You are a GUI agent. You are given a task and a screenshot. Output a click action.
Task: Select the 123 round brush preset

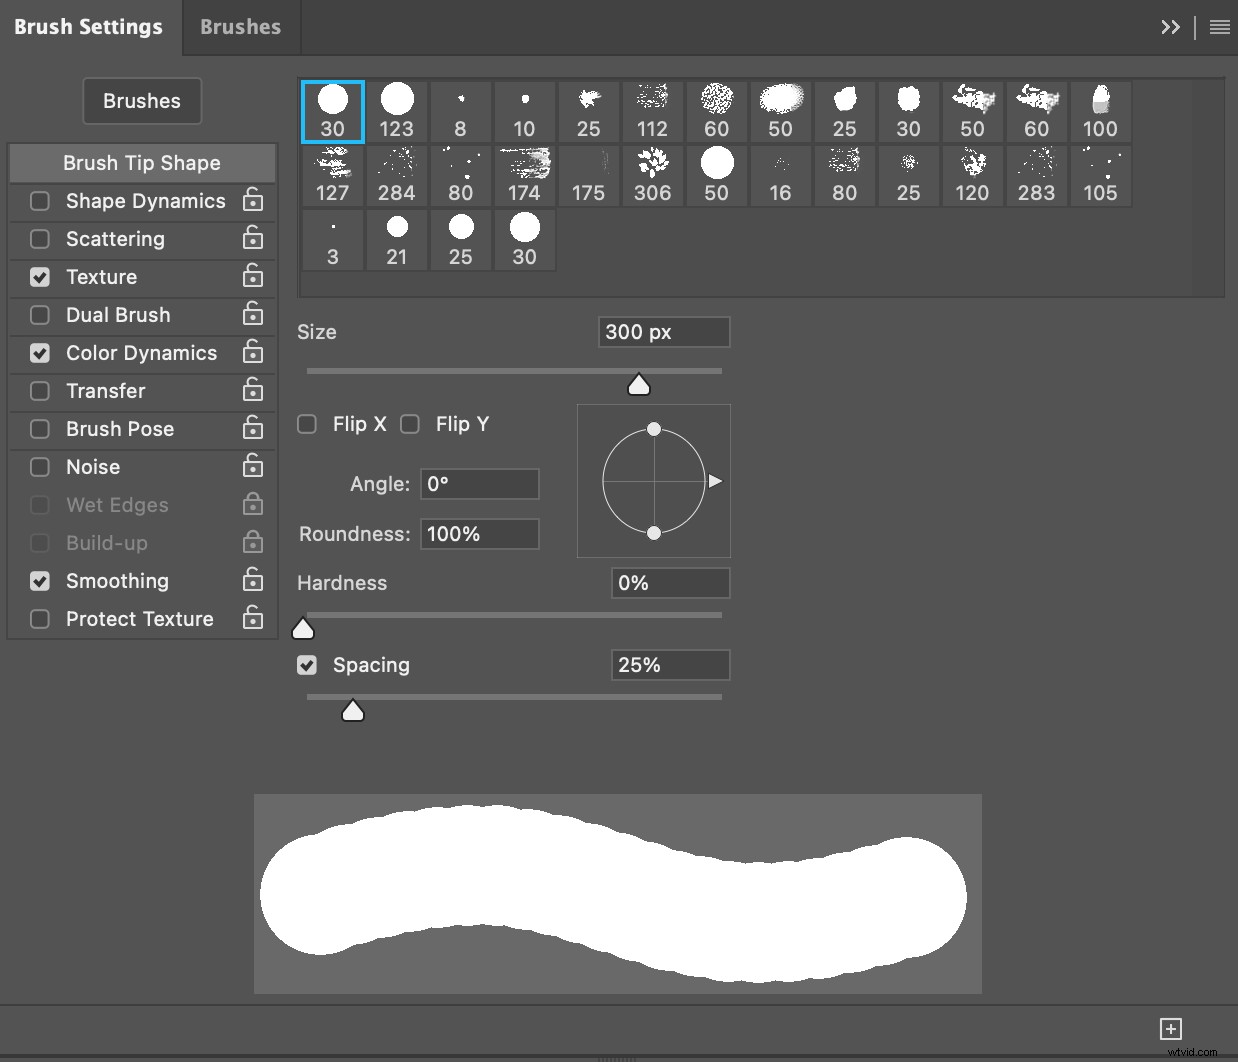point(396,111)
